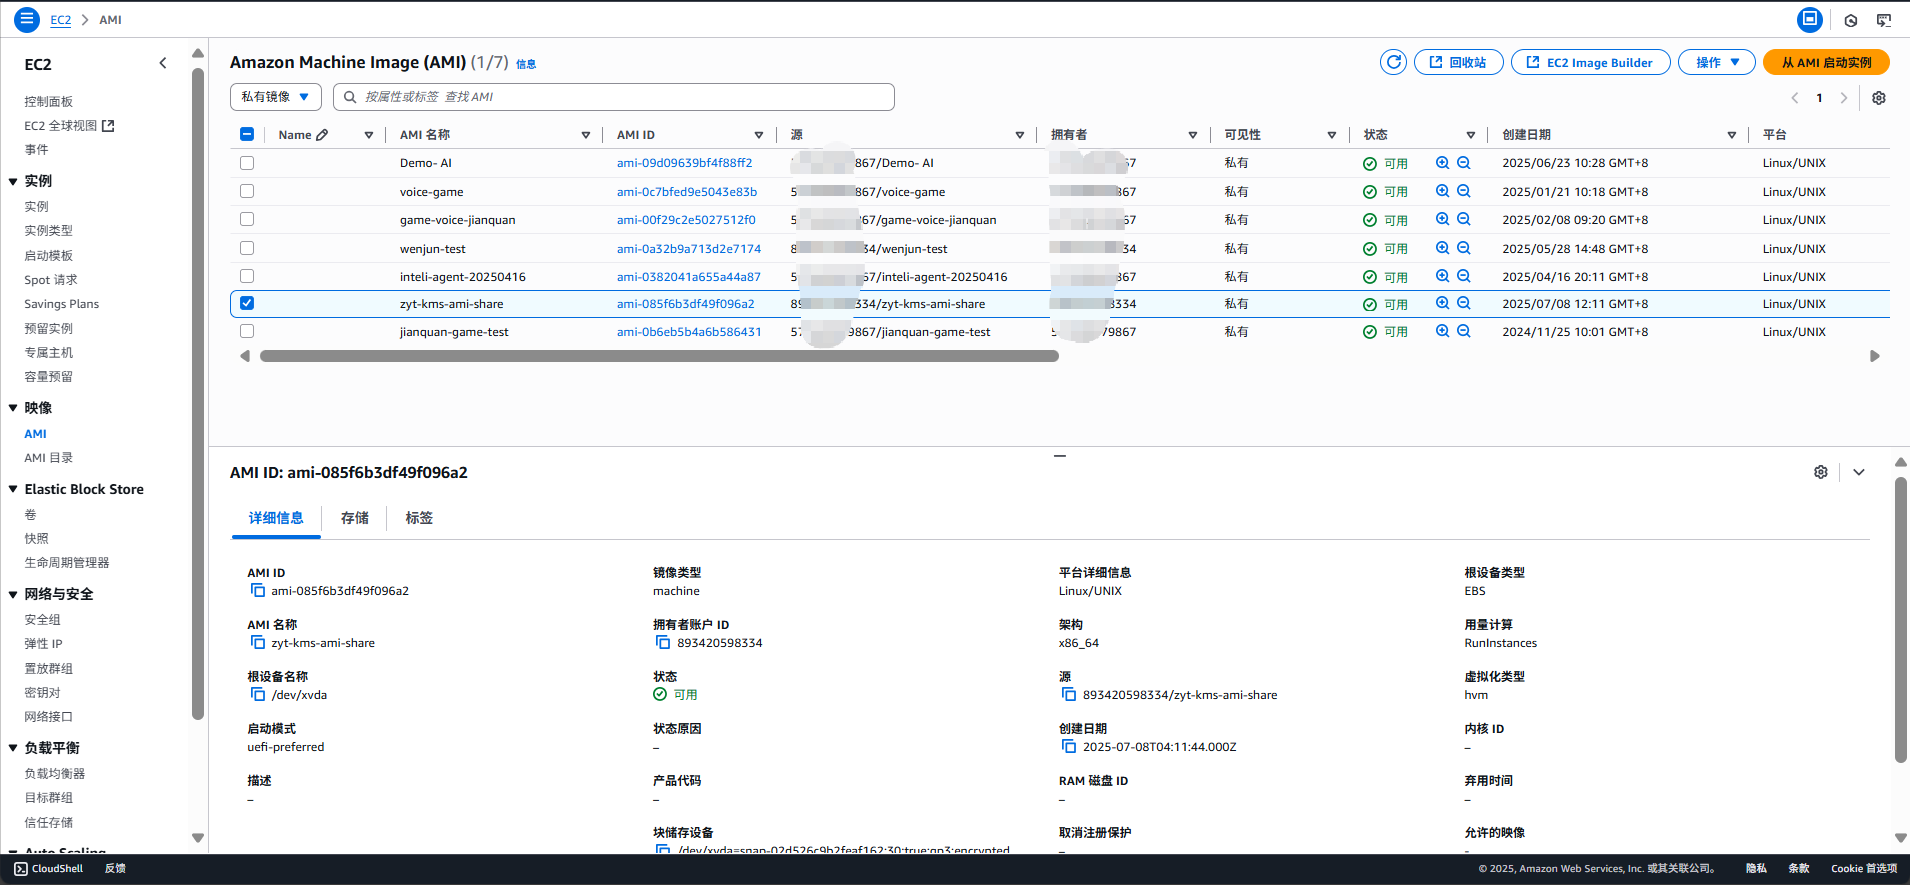Open detail panel settings gear icon
Image resolution: width=1910 pixels, height=885 pixels.
tap(1821, 472)
